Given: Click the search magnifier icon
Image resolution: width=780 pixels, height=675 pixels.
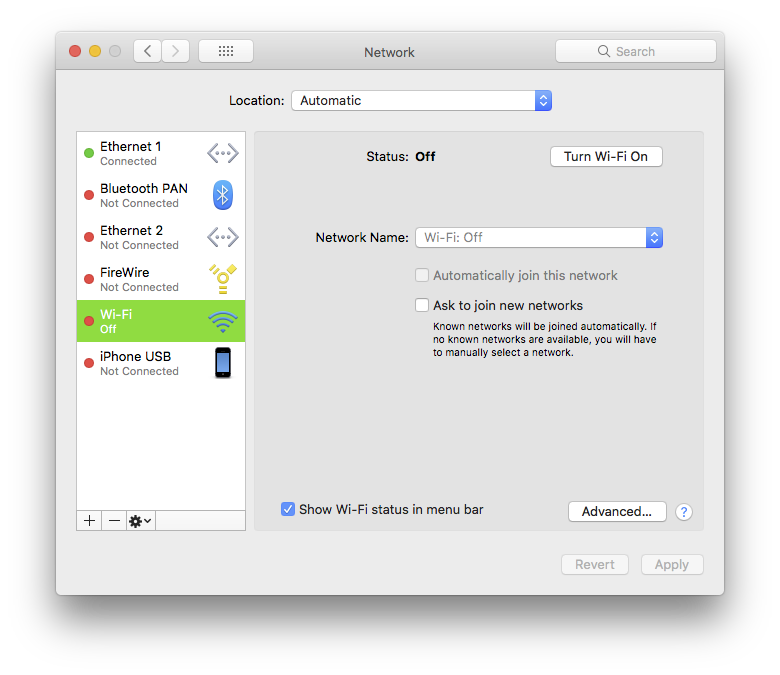Looking at the screenshot, I should (x=603, y=51).
